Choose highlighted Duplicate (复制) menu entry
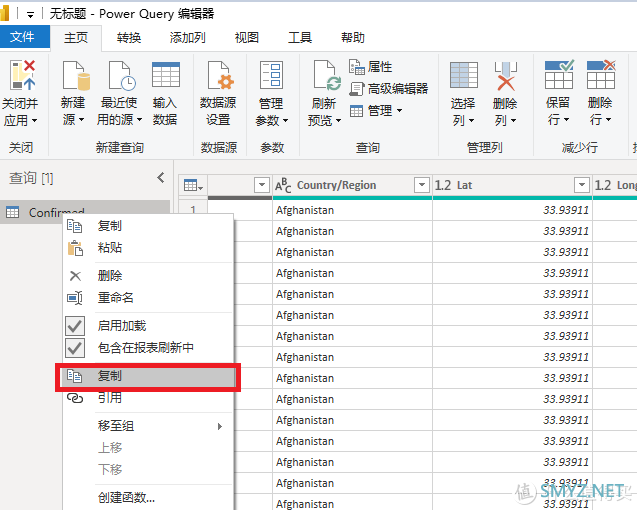 (x=149, y=376)
